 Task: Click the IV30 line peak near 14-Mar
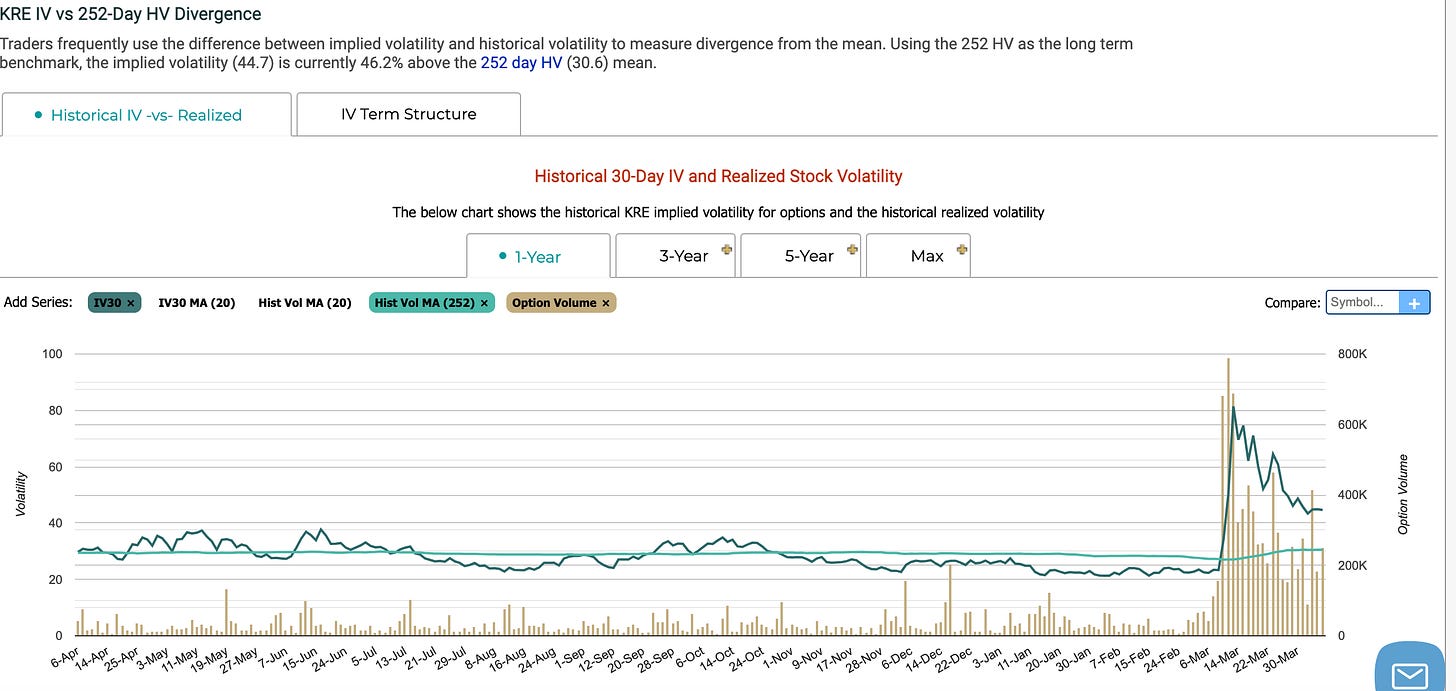1234,409
